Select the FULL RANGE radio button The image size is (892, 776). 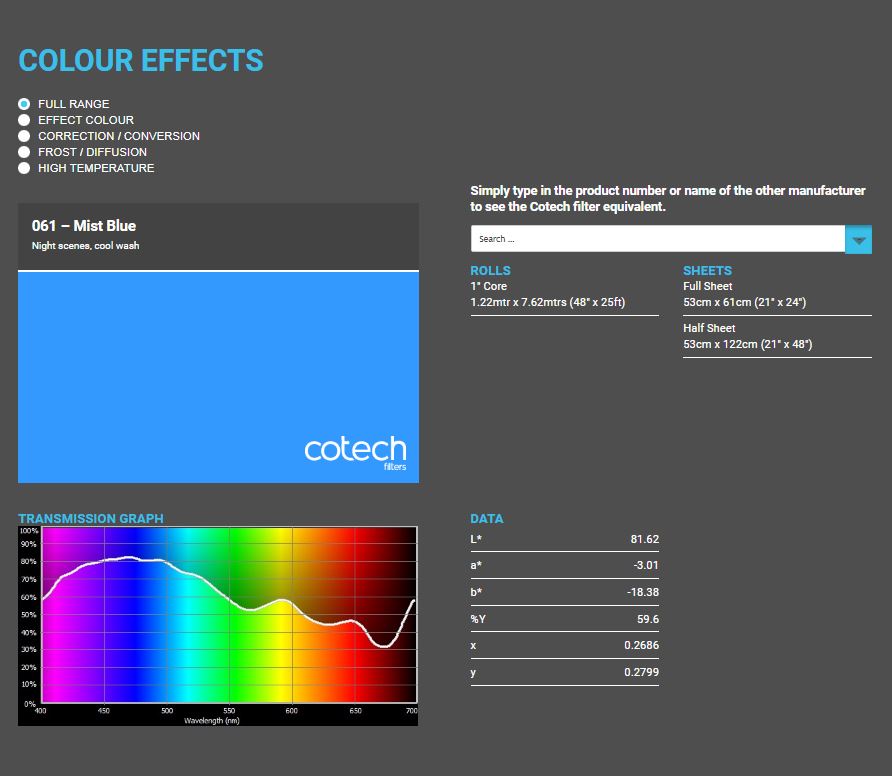pyautogui.click(x=24, y=104)
